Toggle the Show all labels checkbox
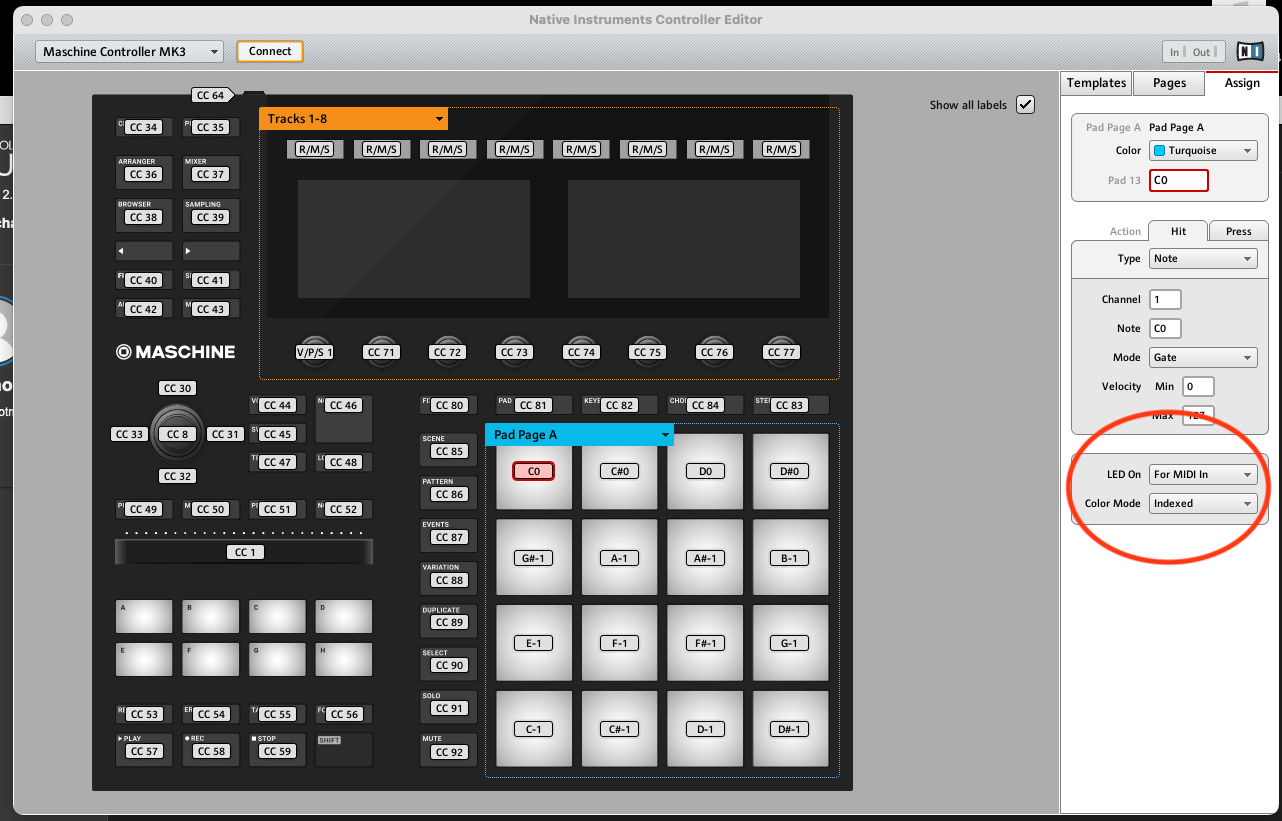 [1025, 105]
